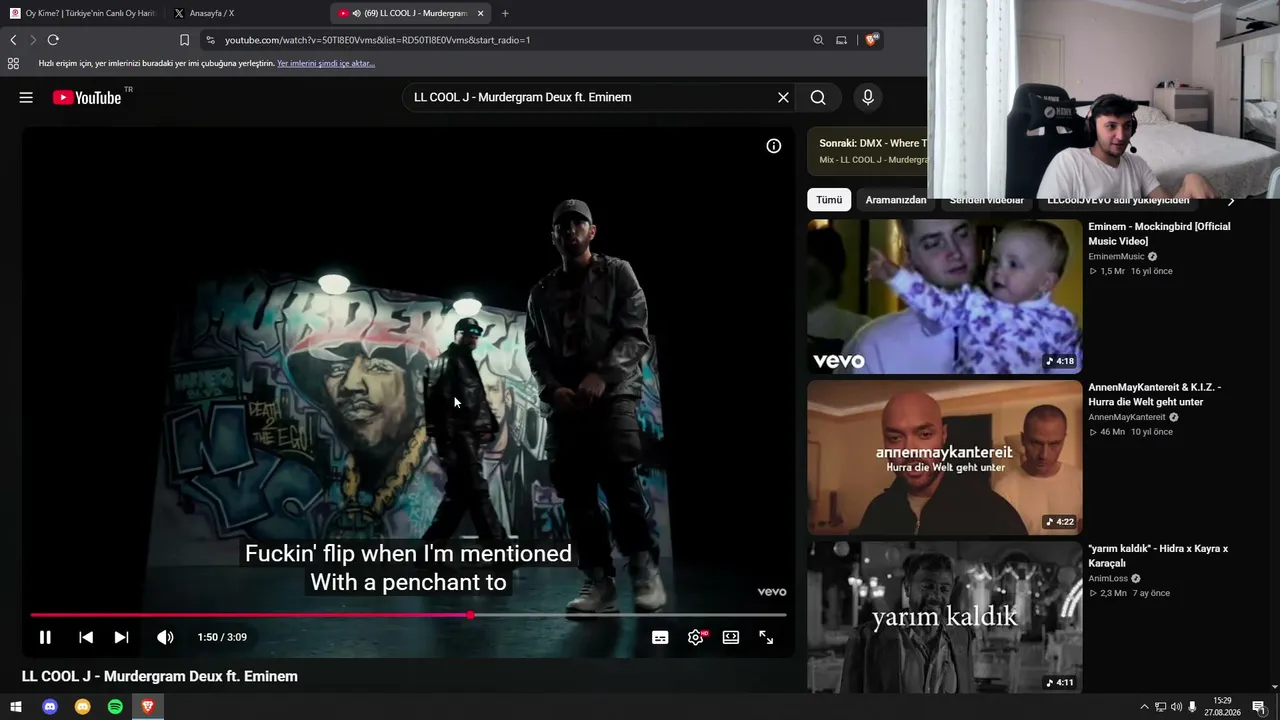Open the zoom magnifier in the address bar
1280x720 pixels.
click(x=818, y=40)
